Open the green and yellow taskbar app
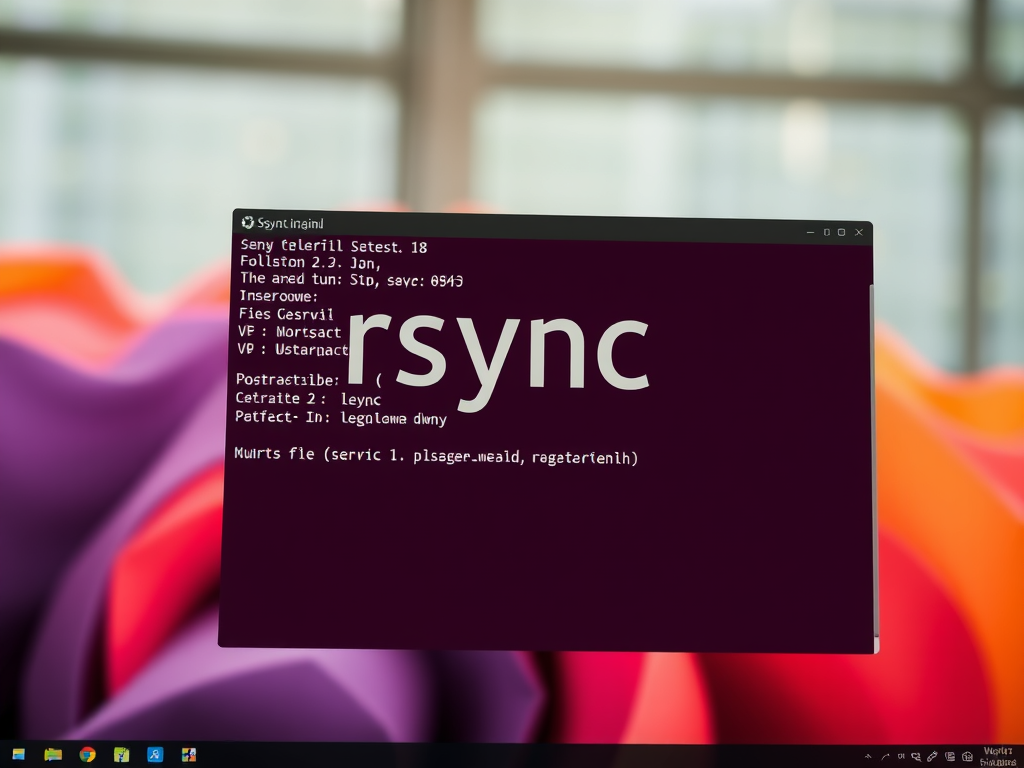 pyautogui.click(x=121, y=755)
